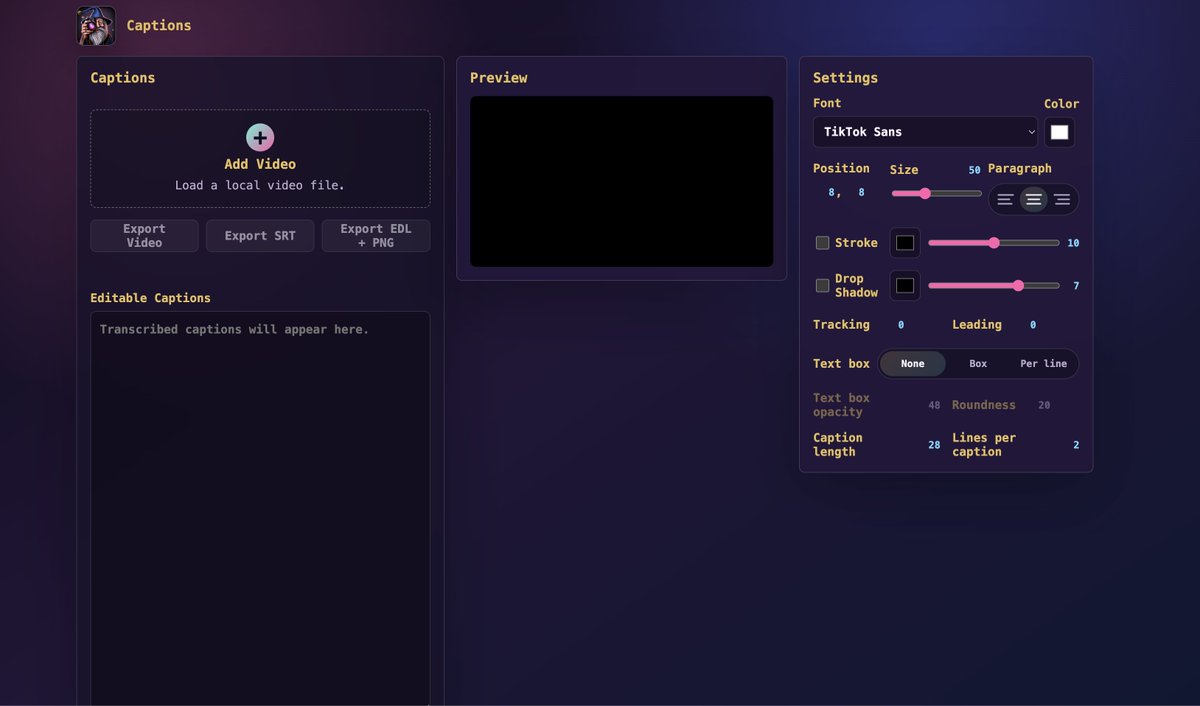
Task: Click the Captions title beside the logo
Action: tap(159, 26)
